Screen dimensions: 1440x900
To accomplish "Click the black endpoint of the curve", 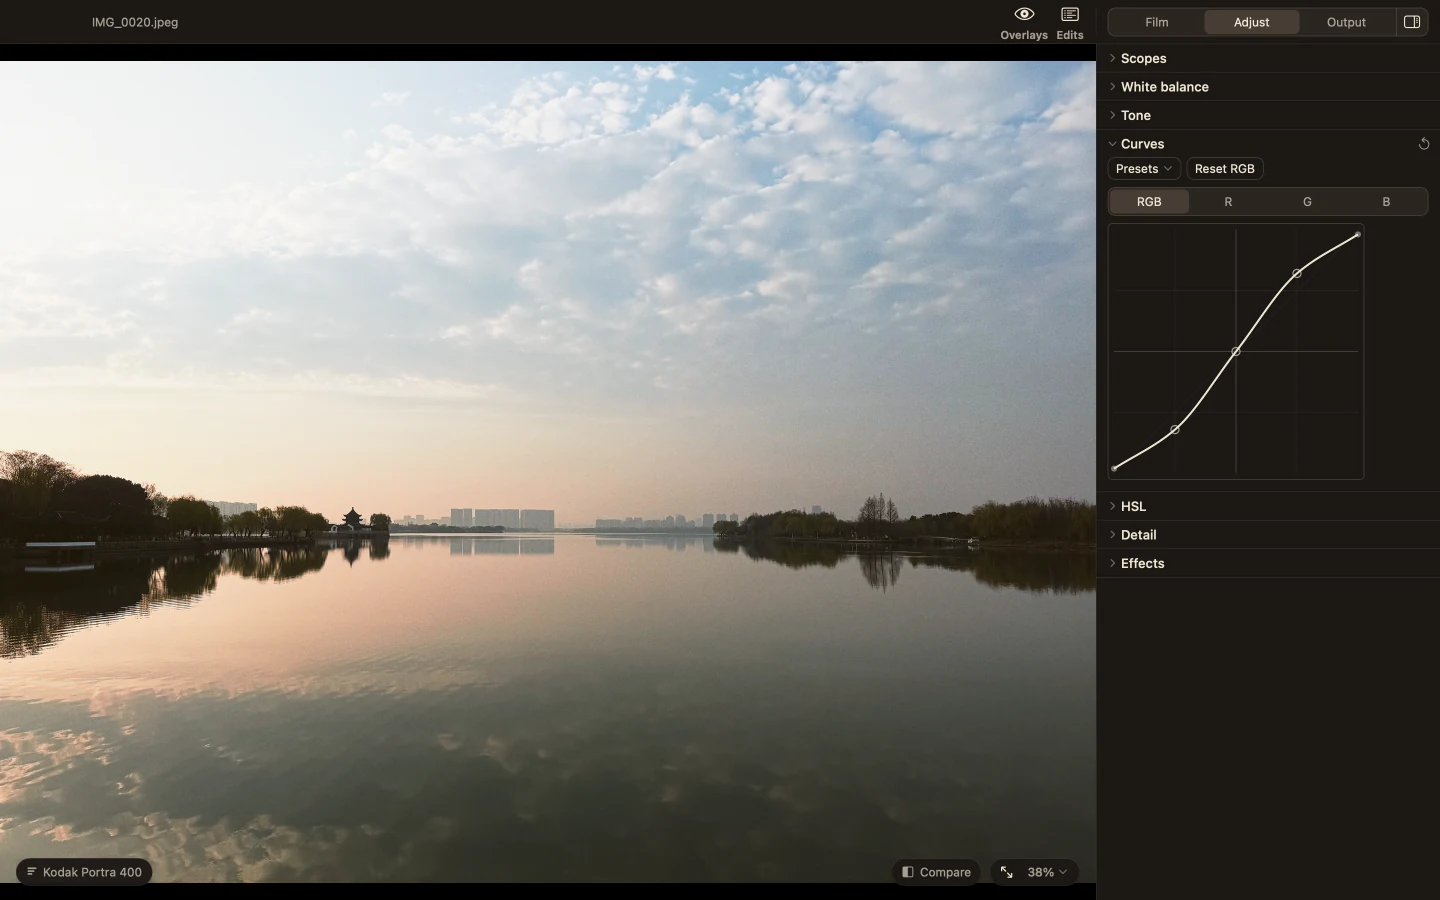I will 1114,468.
